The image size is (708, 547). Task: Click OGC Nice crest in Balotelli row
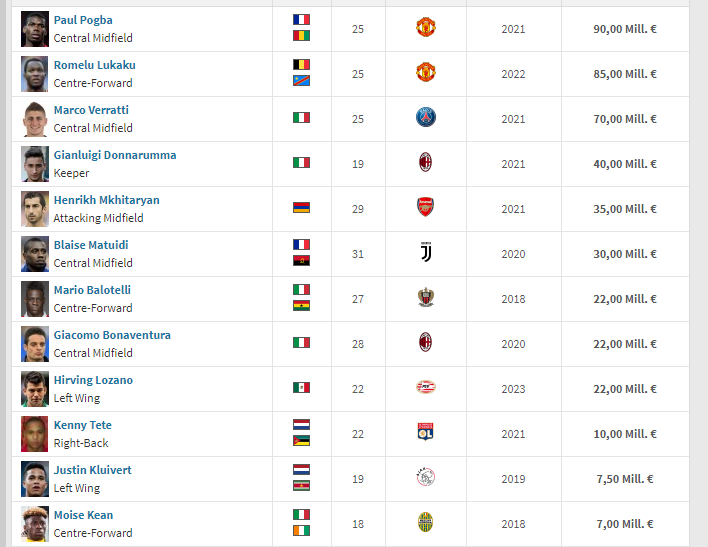[x=426, y=298]
